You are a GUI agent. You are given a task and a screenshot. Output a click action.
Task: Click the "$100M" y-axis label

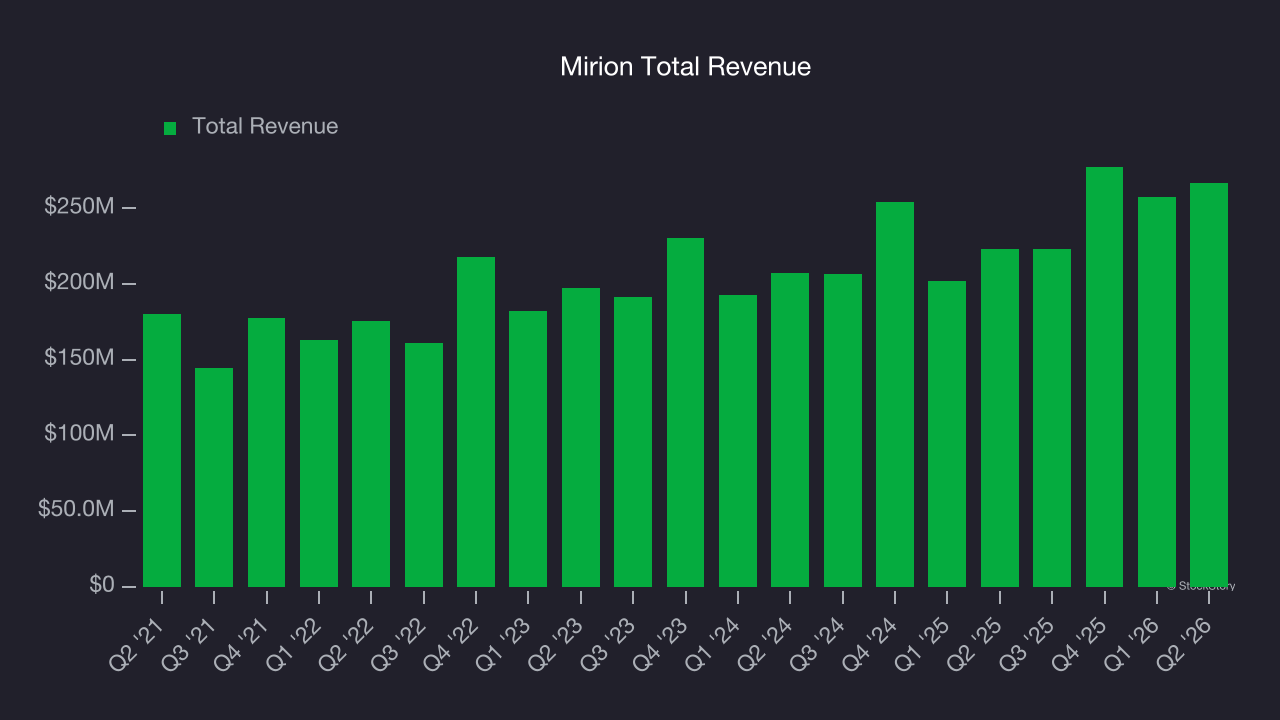tap(79, 434)
